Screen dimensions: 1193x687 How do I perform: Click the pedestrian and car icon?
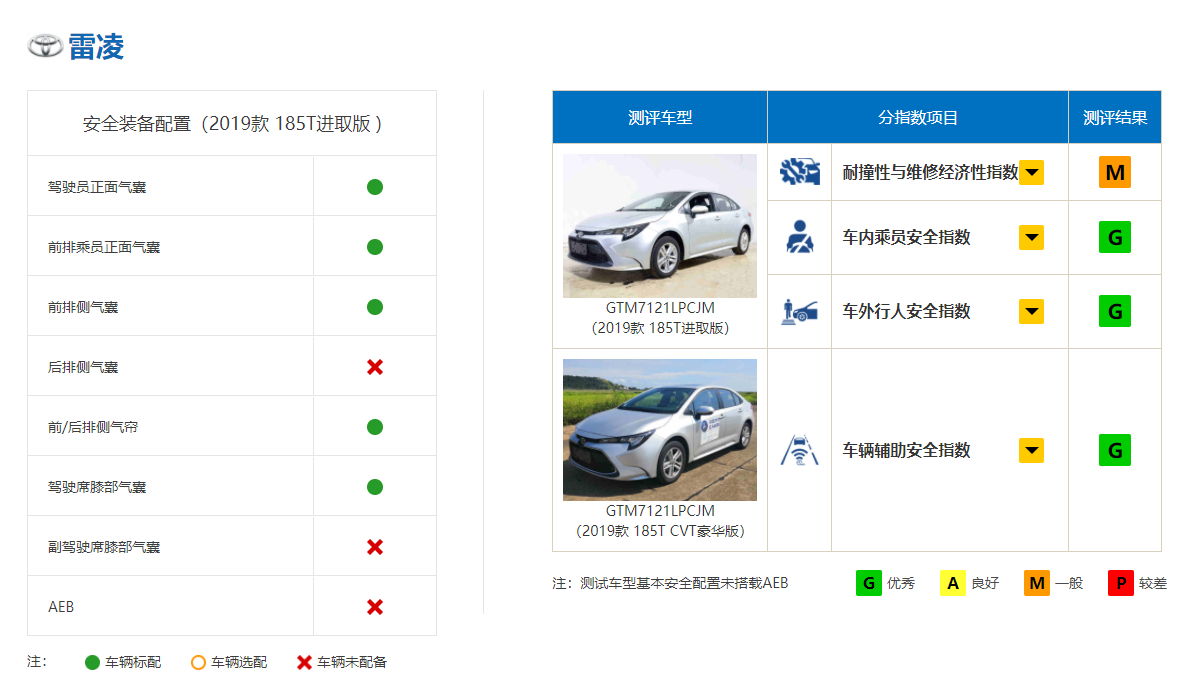click(x=800, y=311)
